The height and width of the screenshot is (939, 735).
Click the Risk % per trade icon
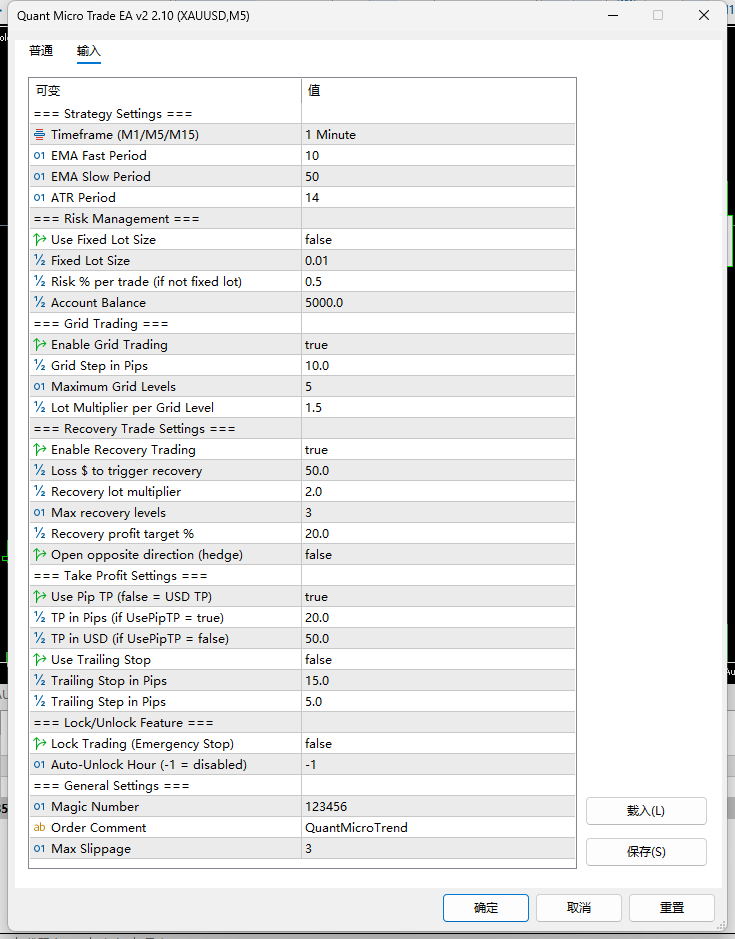click(x=40, y=281)
